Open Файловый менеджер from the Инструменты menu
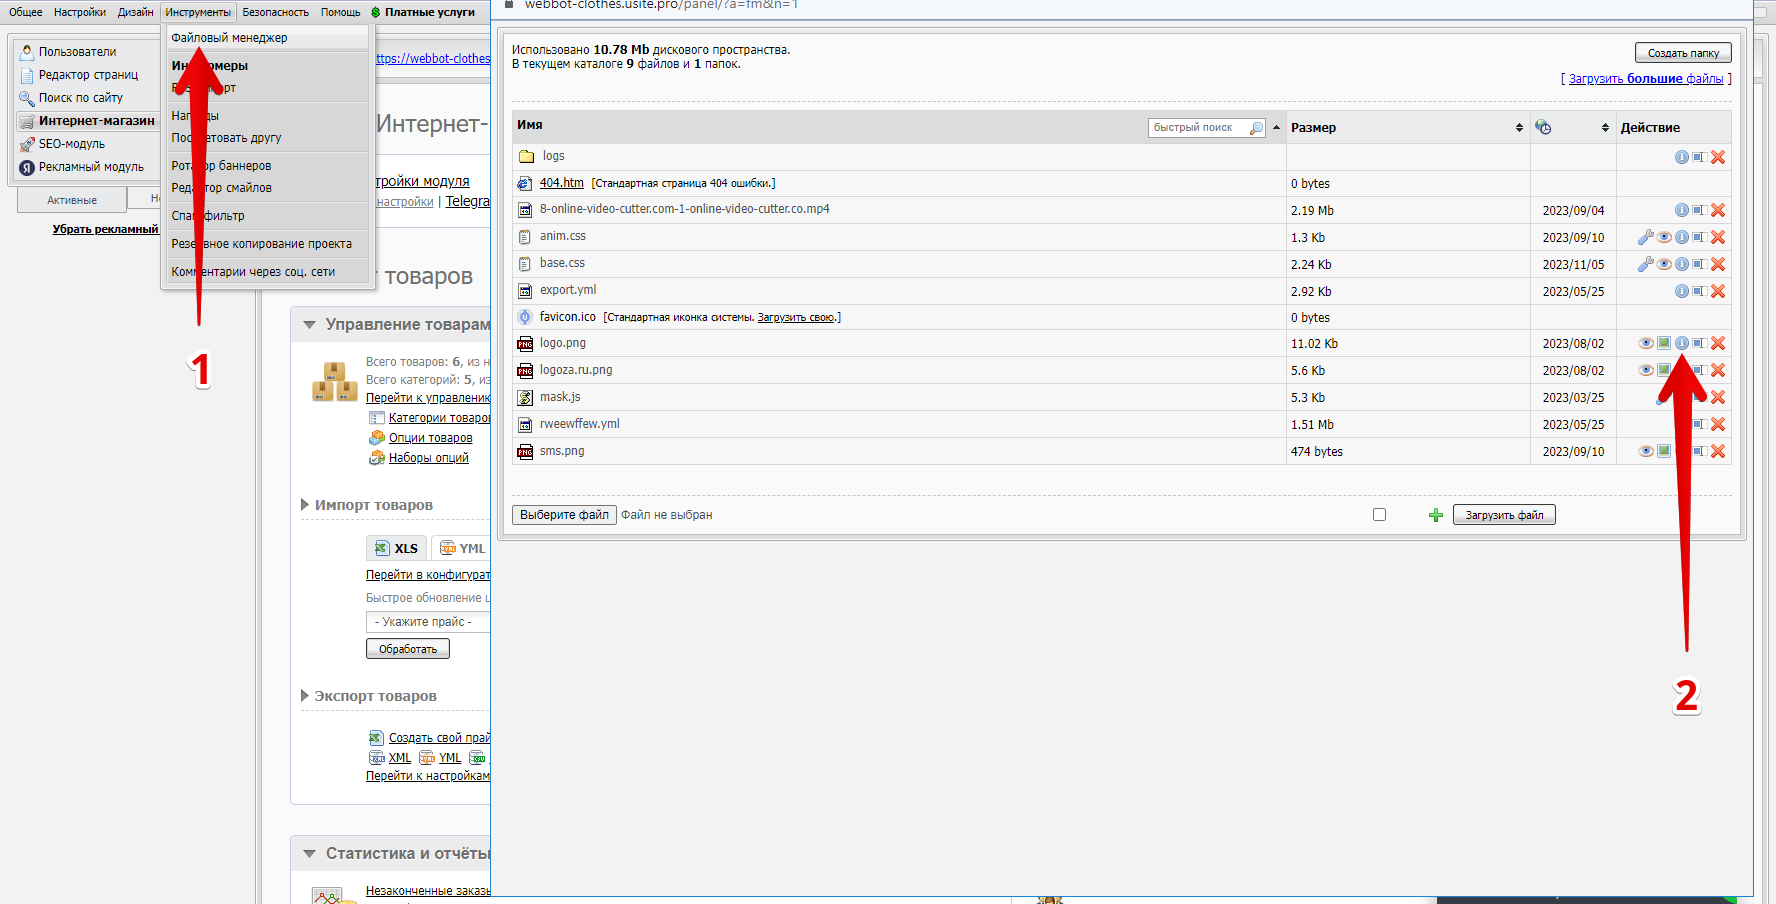Viewport: 1776px width, 904px height. 229,38
